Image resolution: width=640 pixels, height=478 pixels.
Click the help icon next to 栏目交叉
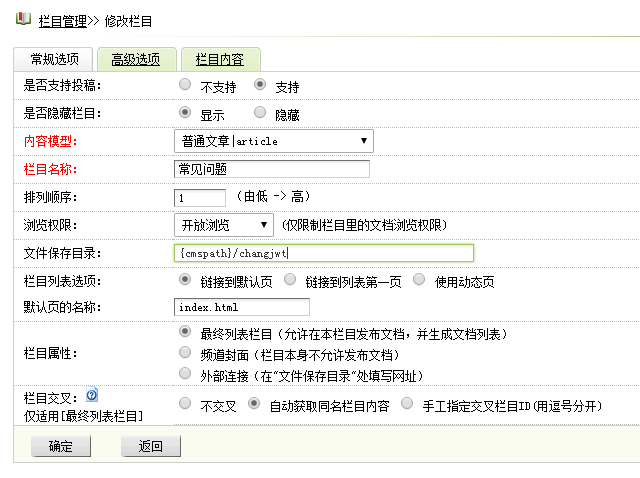point(91,396)
